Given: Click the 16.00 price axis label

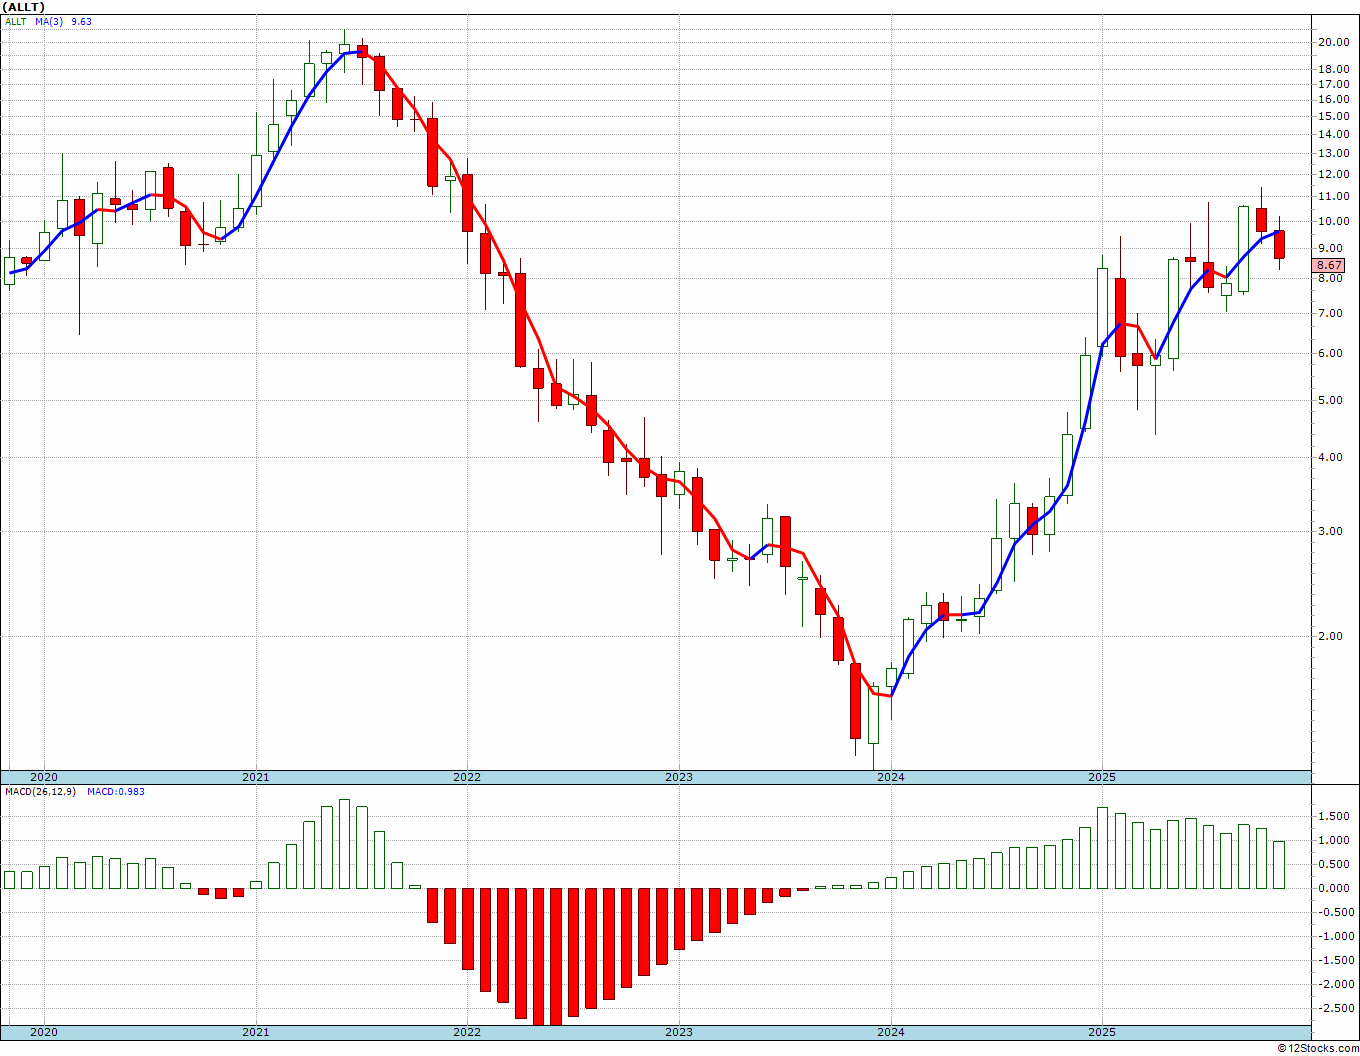Looking at the screenshot, I should tap(1333, 99).
